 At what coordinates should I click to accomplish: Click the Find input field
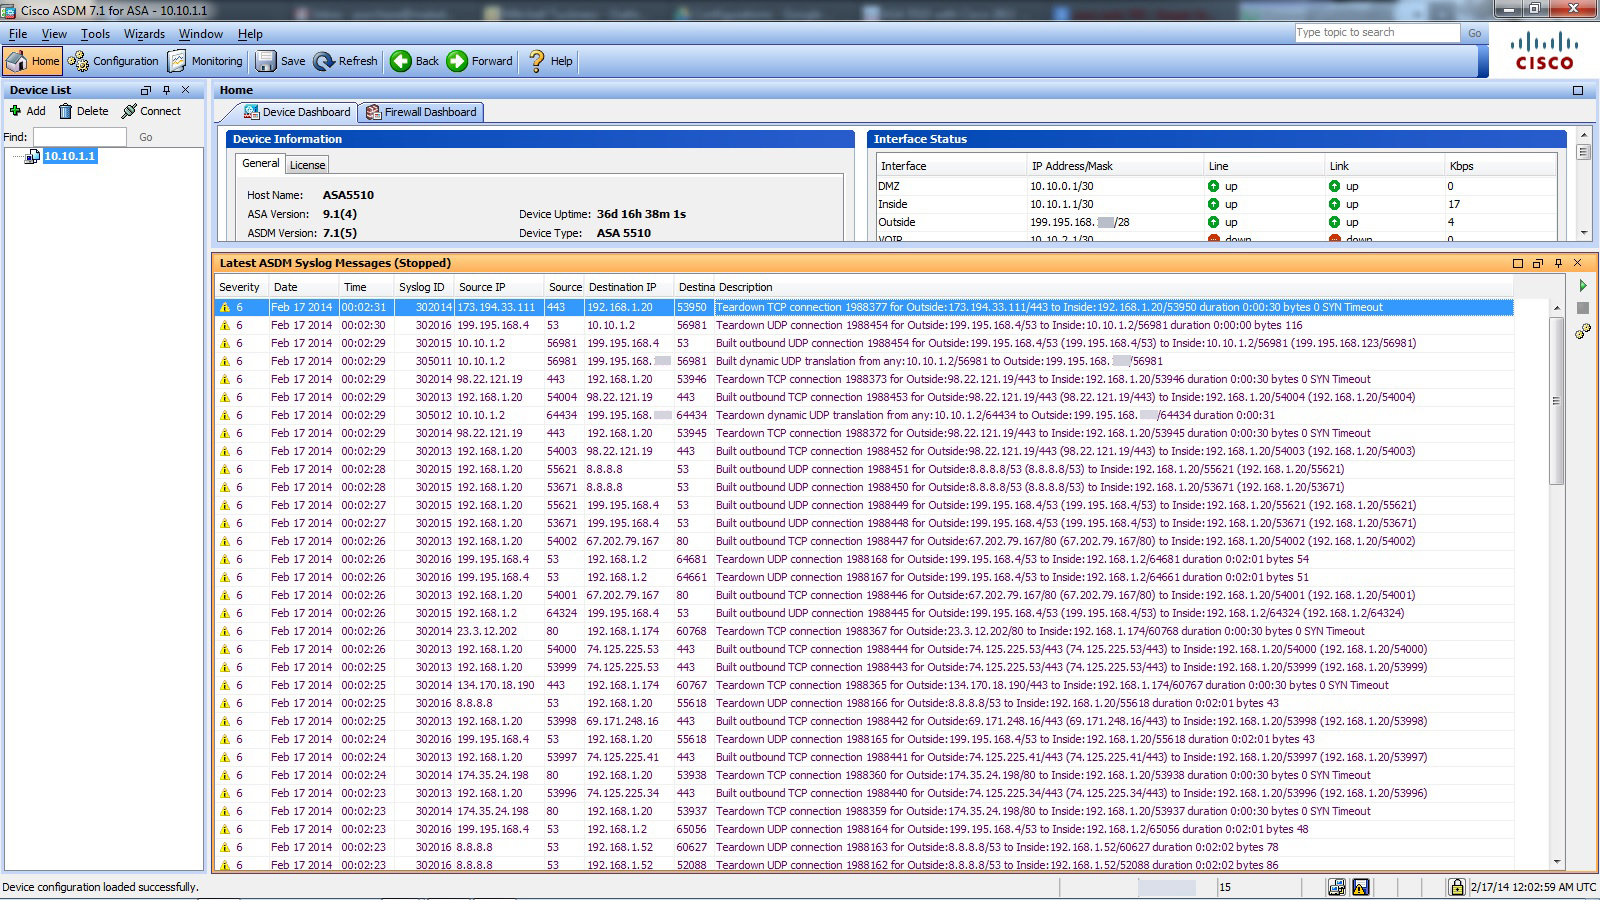80,137
